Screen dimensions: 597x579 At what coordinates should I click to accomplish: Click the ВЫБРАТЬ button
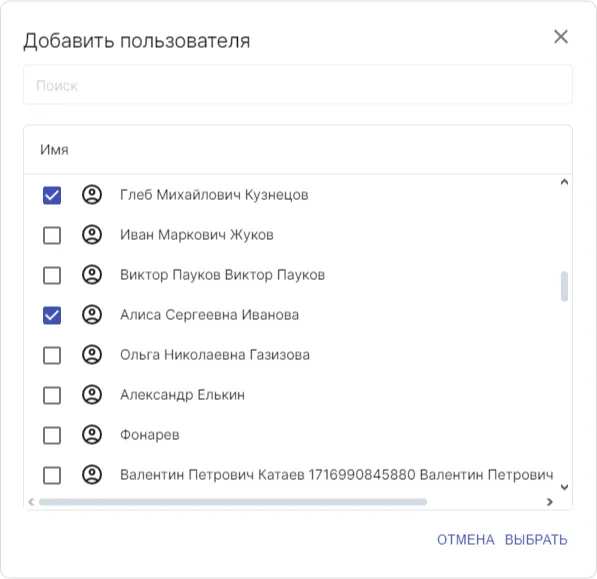click(x=536, y=540)
